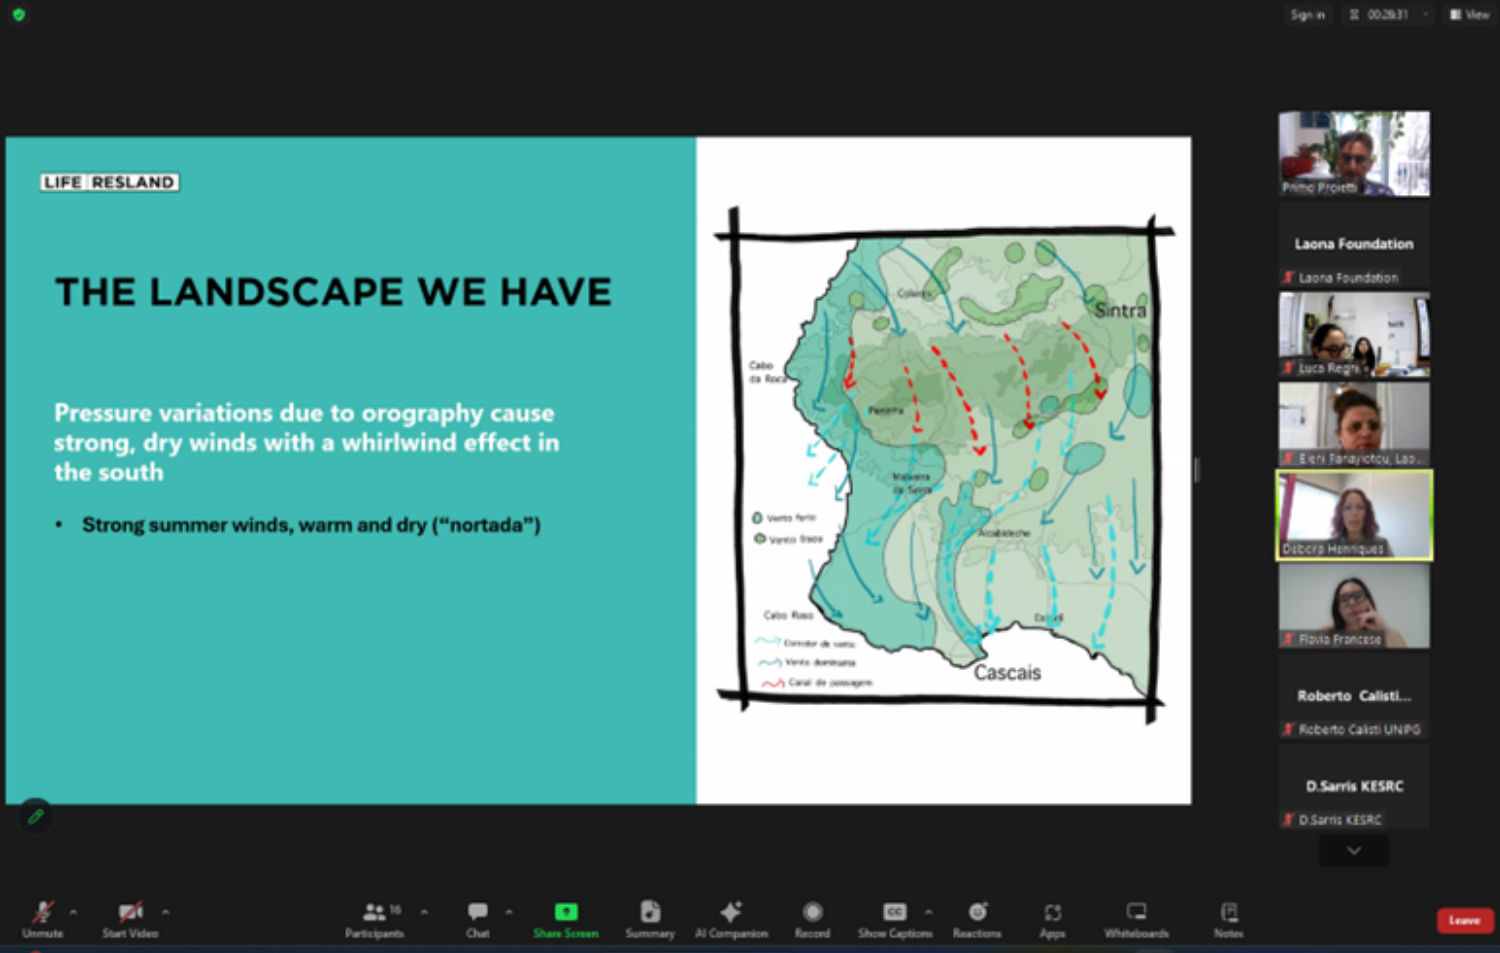Expand the Participants options arrow
The width and height of the screenshot is (1500, 953).
(424, 912)
